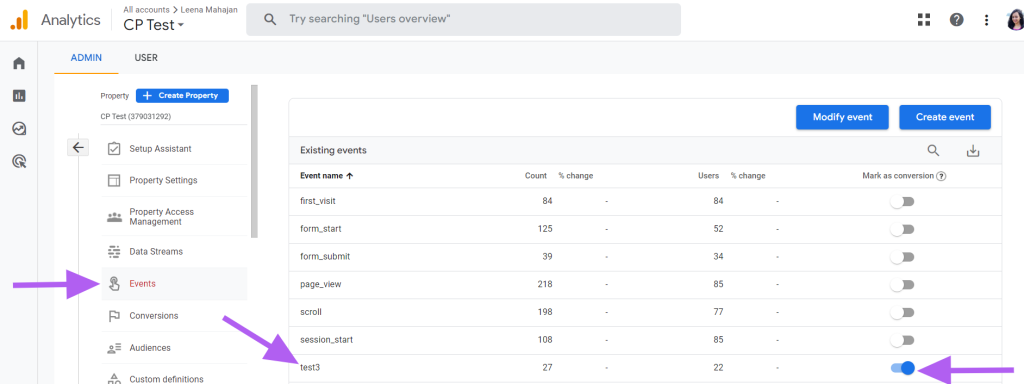Search existing events using the magnifier icon
1024x384 pixels.
pyautogui.click(x=933, y=151)
